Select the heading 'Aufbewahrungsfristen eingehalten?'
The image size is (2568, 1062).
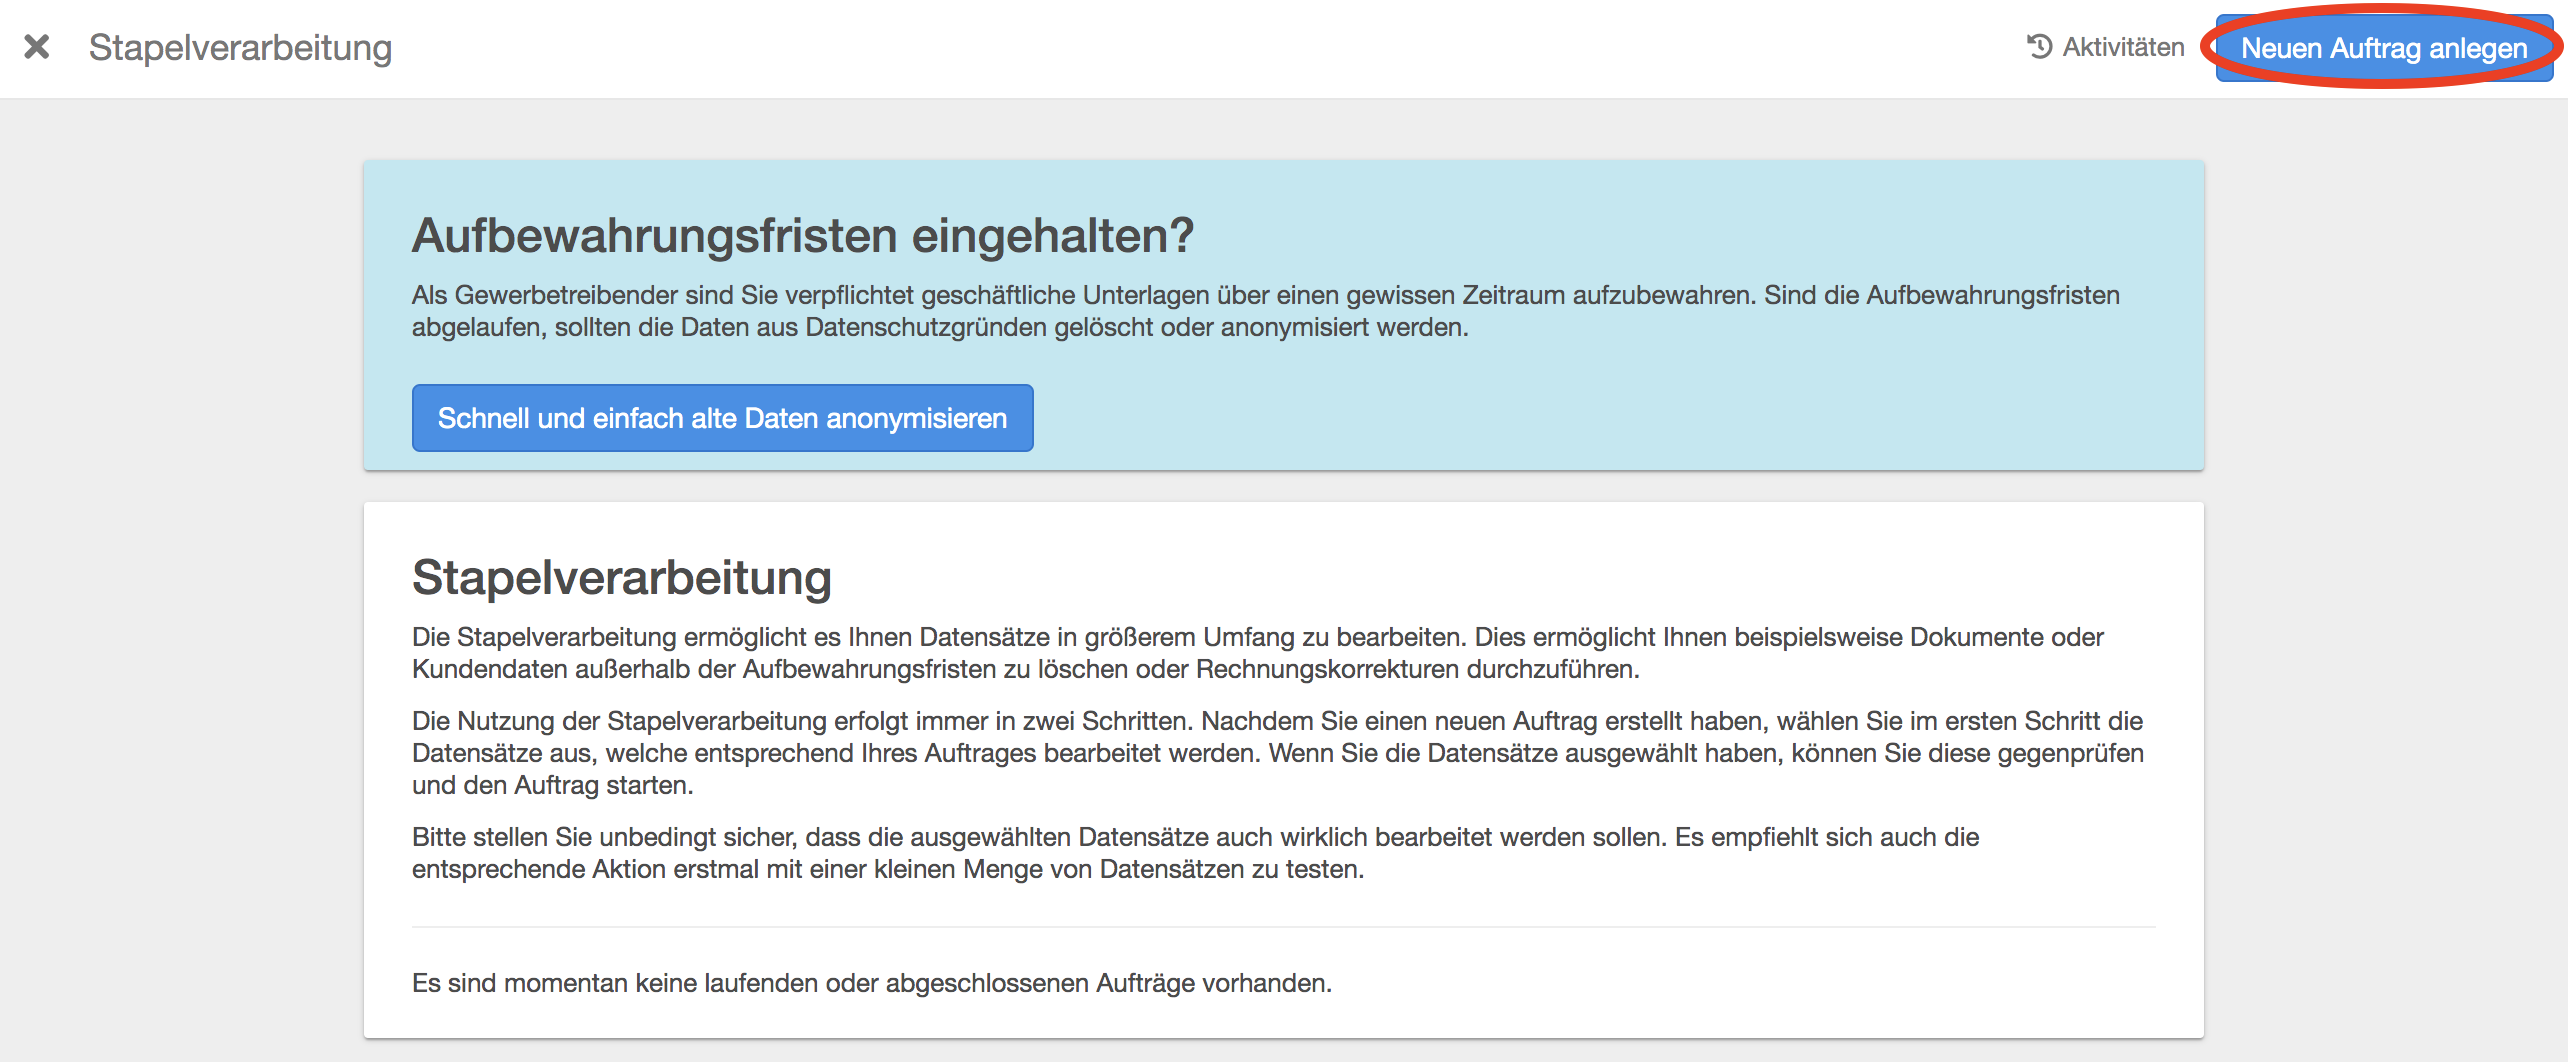(x=802, y=236)
